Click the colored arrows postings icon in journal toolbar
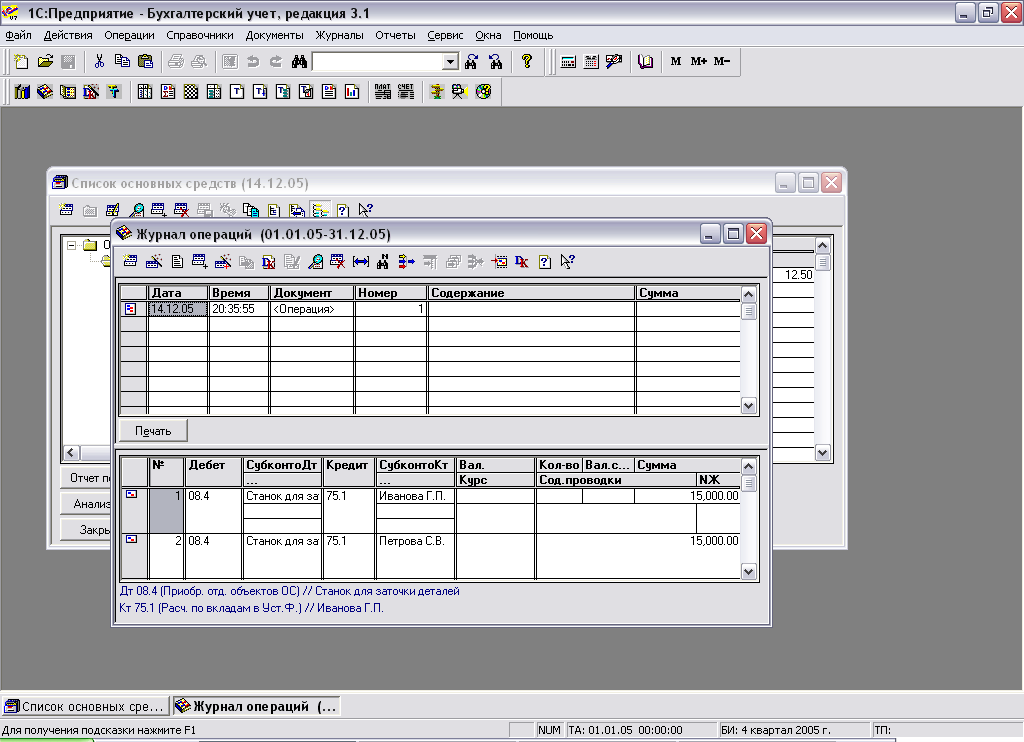The height and width of the screenshot is (742, 1024). click(x=406, y=262)
